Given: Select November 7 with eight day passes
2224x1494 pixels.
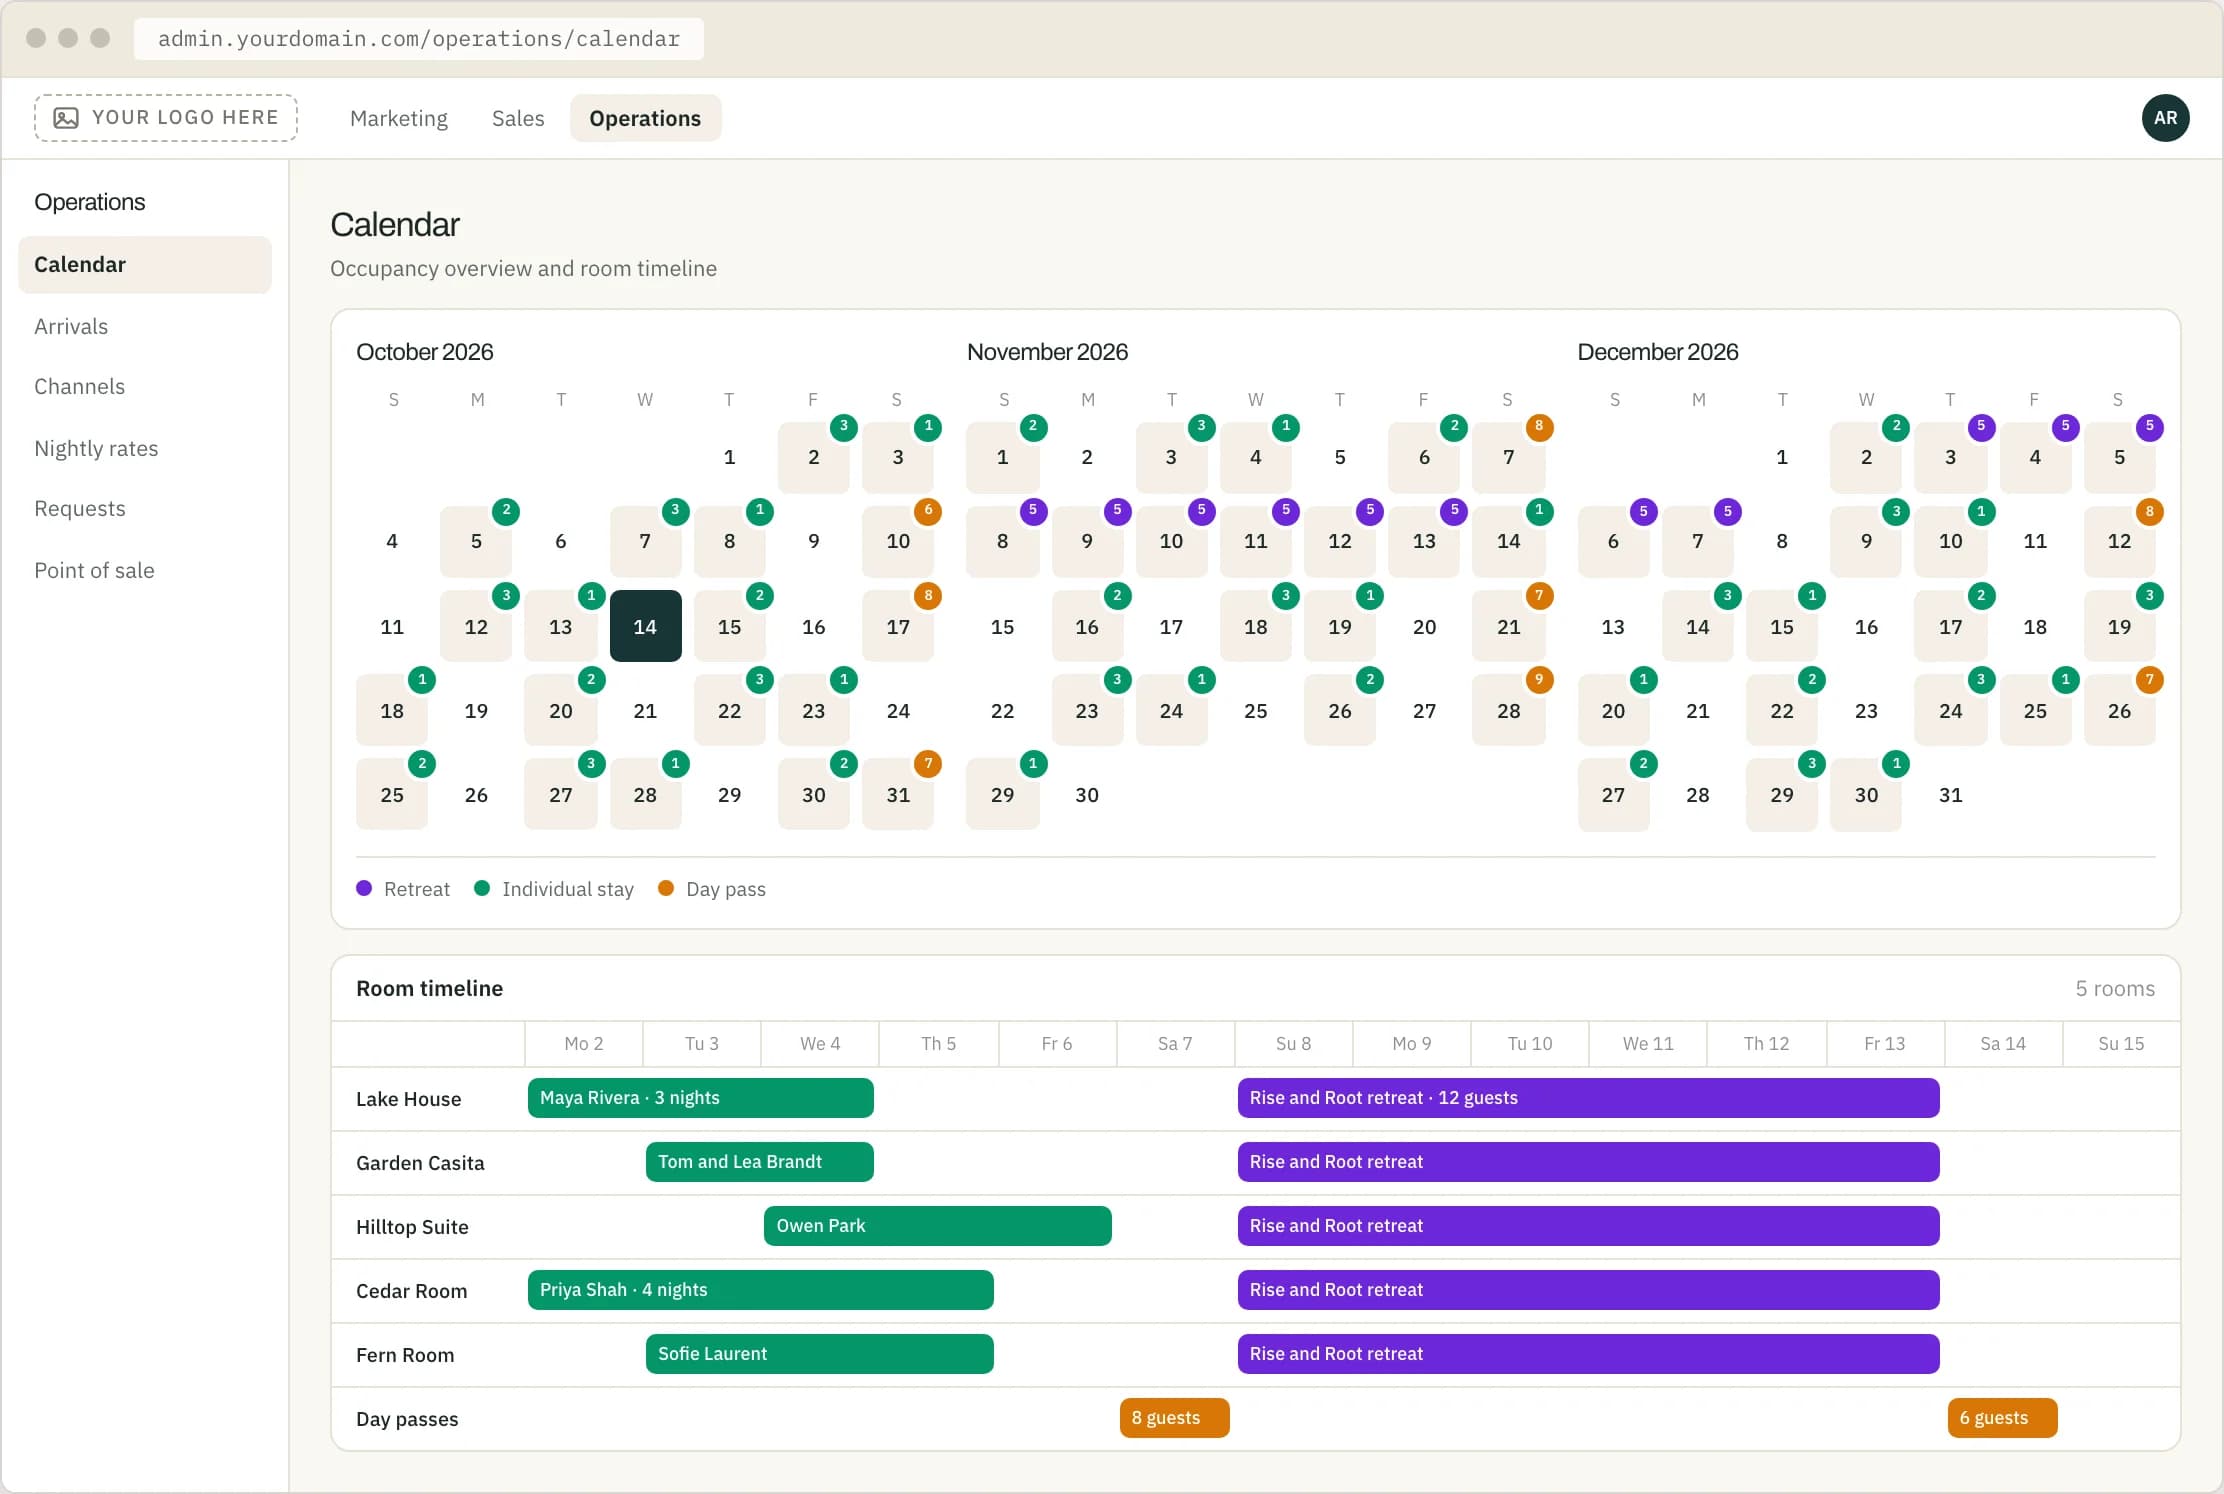Looking at the screenshot, I should coord(1508,457).
